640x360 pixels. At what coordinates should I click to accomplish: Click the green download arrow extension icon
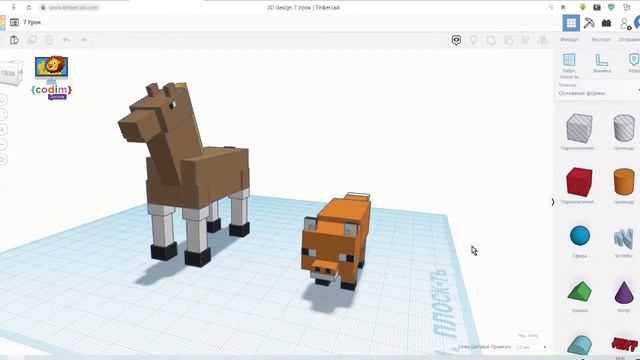pos(583,7)
